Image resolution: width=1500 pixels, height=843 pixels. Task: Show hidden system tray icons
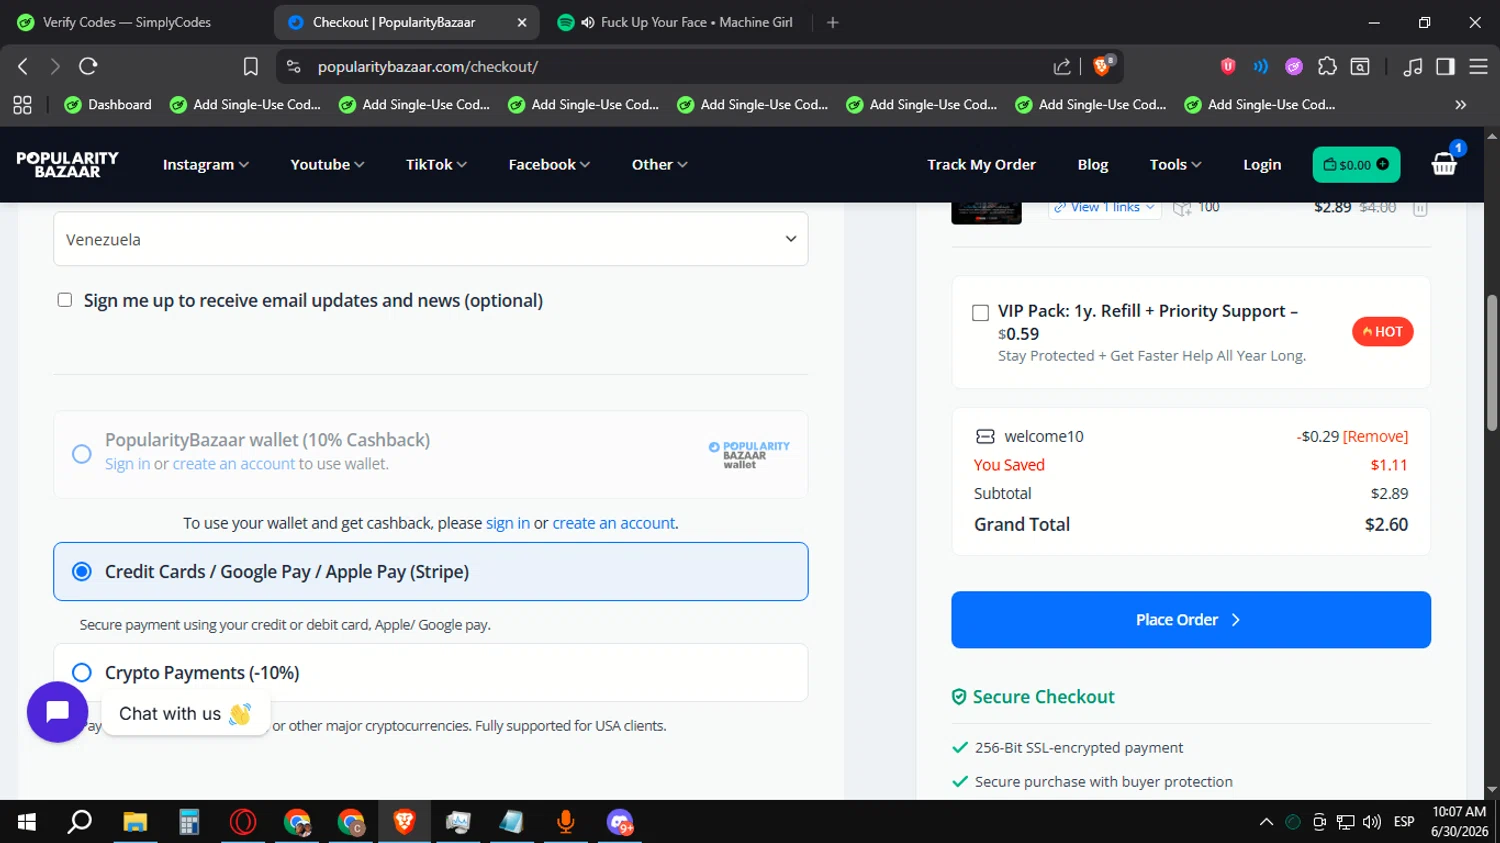pyautogui.click(x=1266, y=822)
